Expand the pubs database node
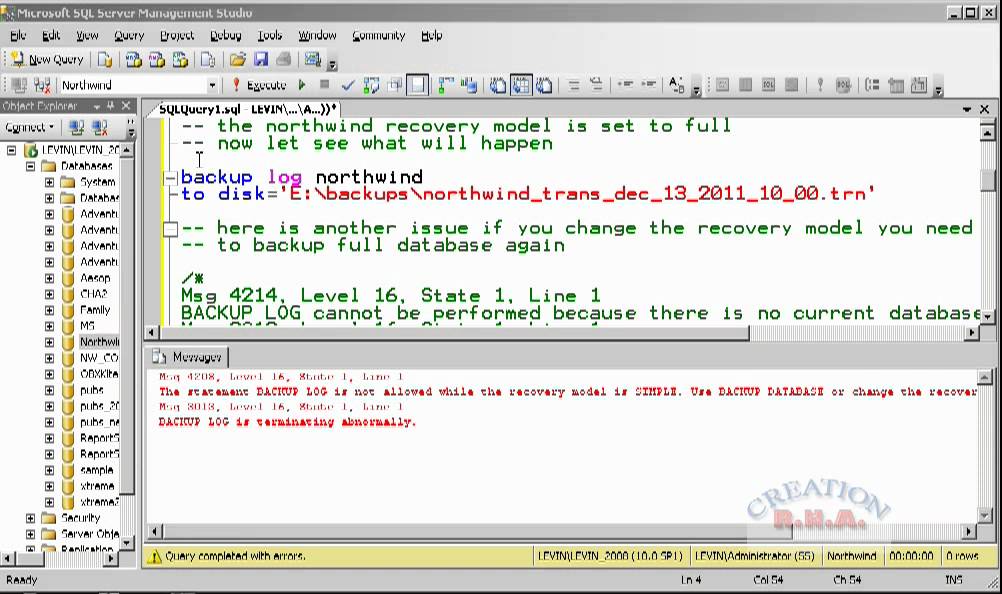Screen dimensions: 1002x594 [49, 390]
